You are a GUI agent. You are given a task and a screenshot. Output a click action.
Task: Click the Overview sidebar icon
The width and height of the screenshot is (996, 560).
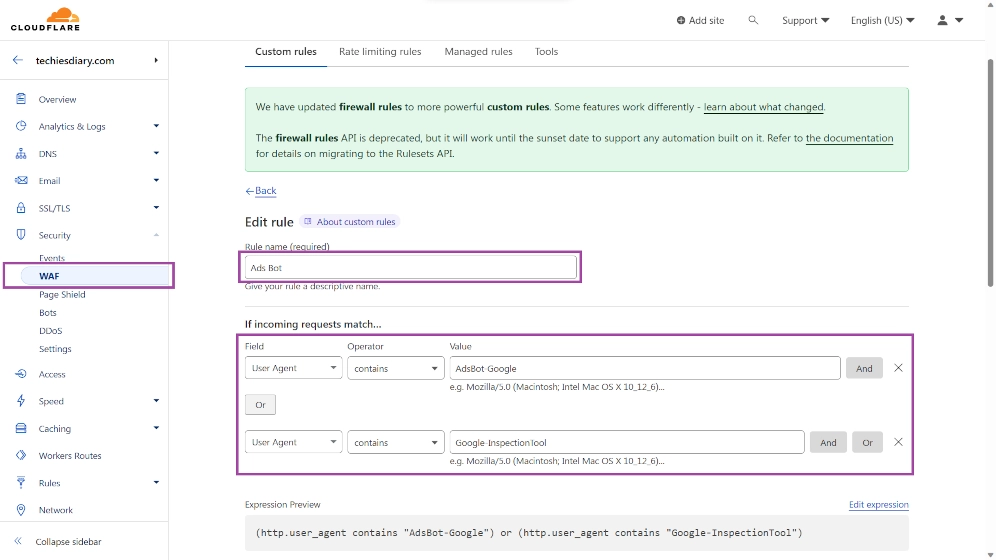[21, 99]
